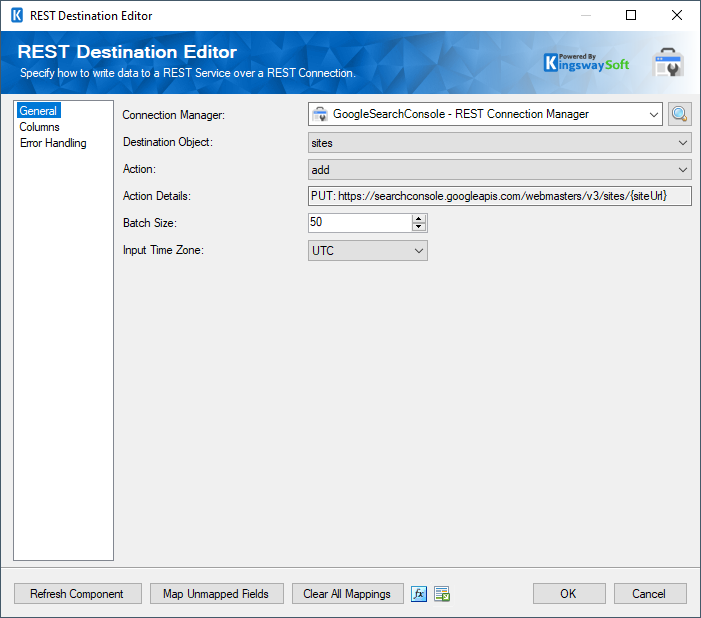Click the Batch Size label
This screenshot has height=618, width=701.
click(x=150, y=223)
